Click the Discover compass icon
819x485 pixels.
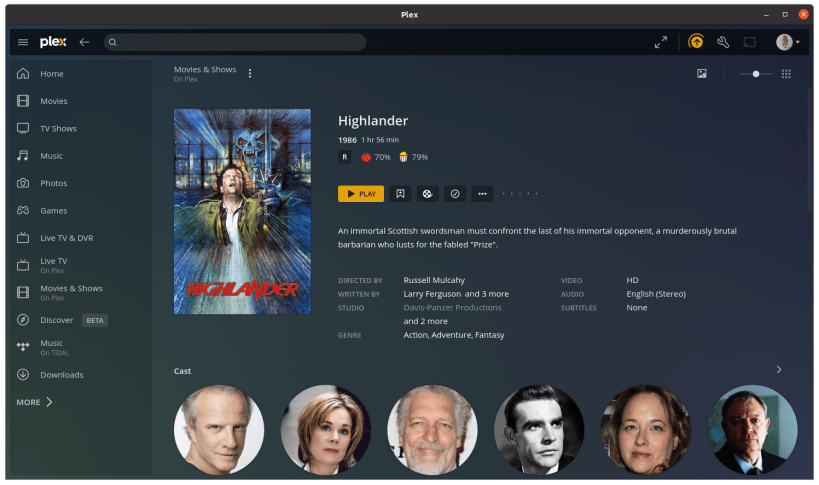(x=23, y=320)
